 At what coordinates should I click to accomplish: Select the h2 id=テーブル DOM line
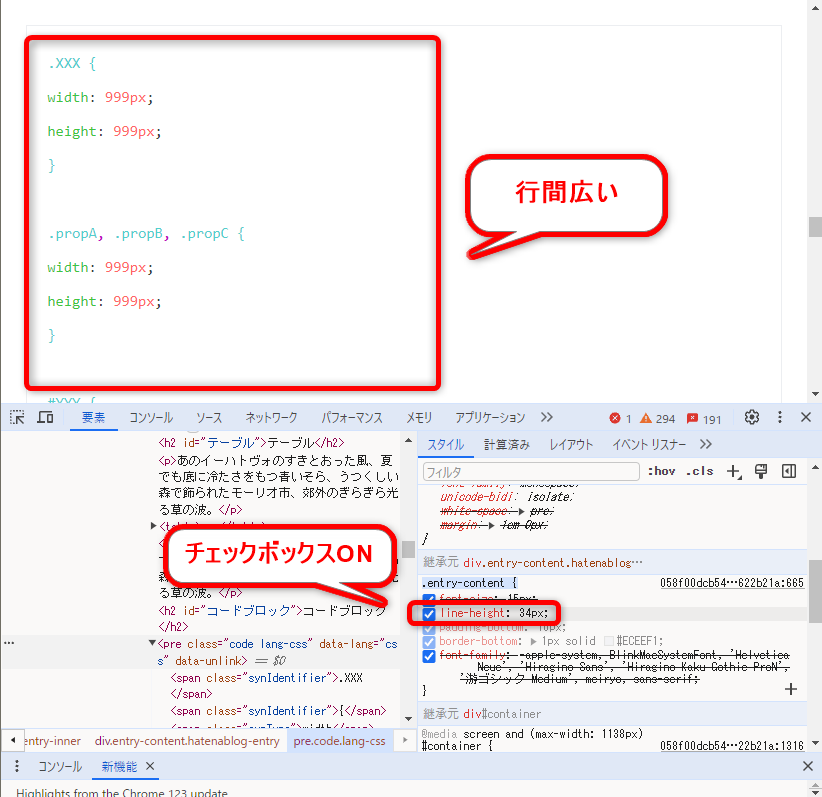pos(251,443)
